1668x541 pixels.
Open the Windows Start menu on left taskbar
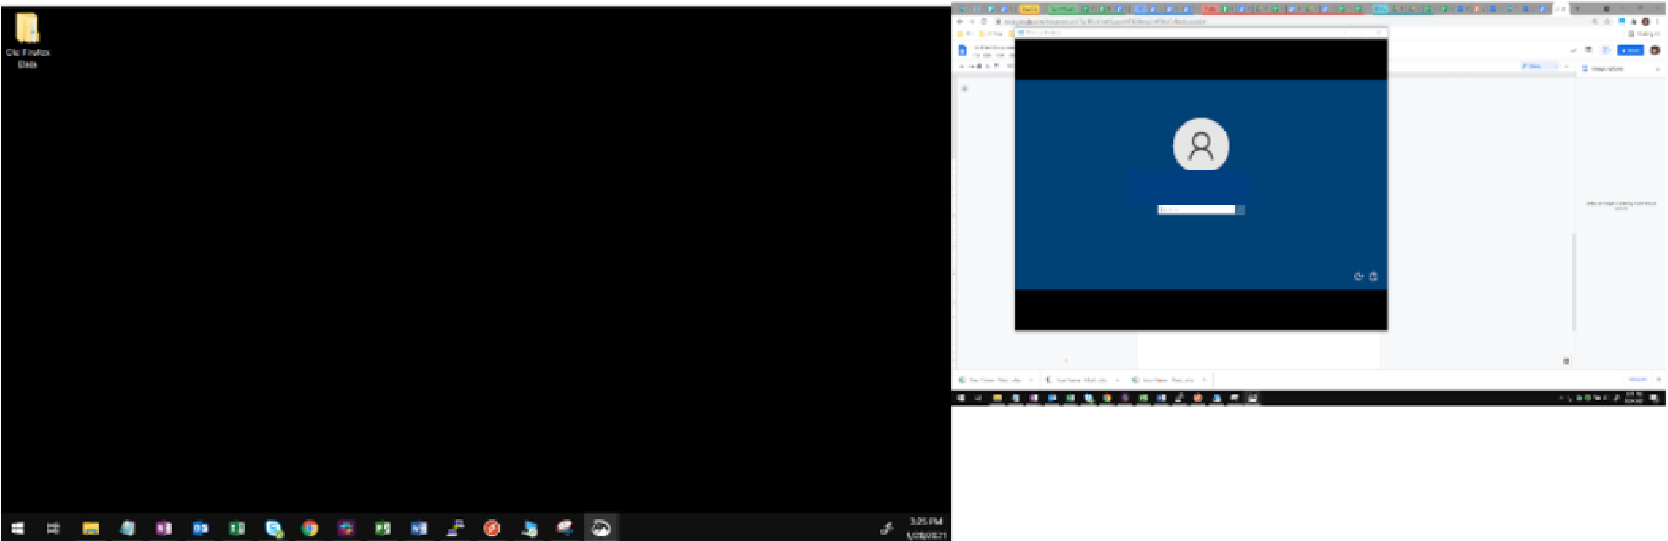coord(17,528)
